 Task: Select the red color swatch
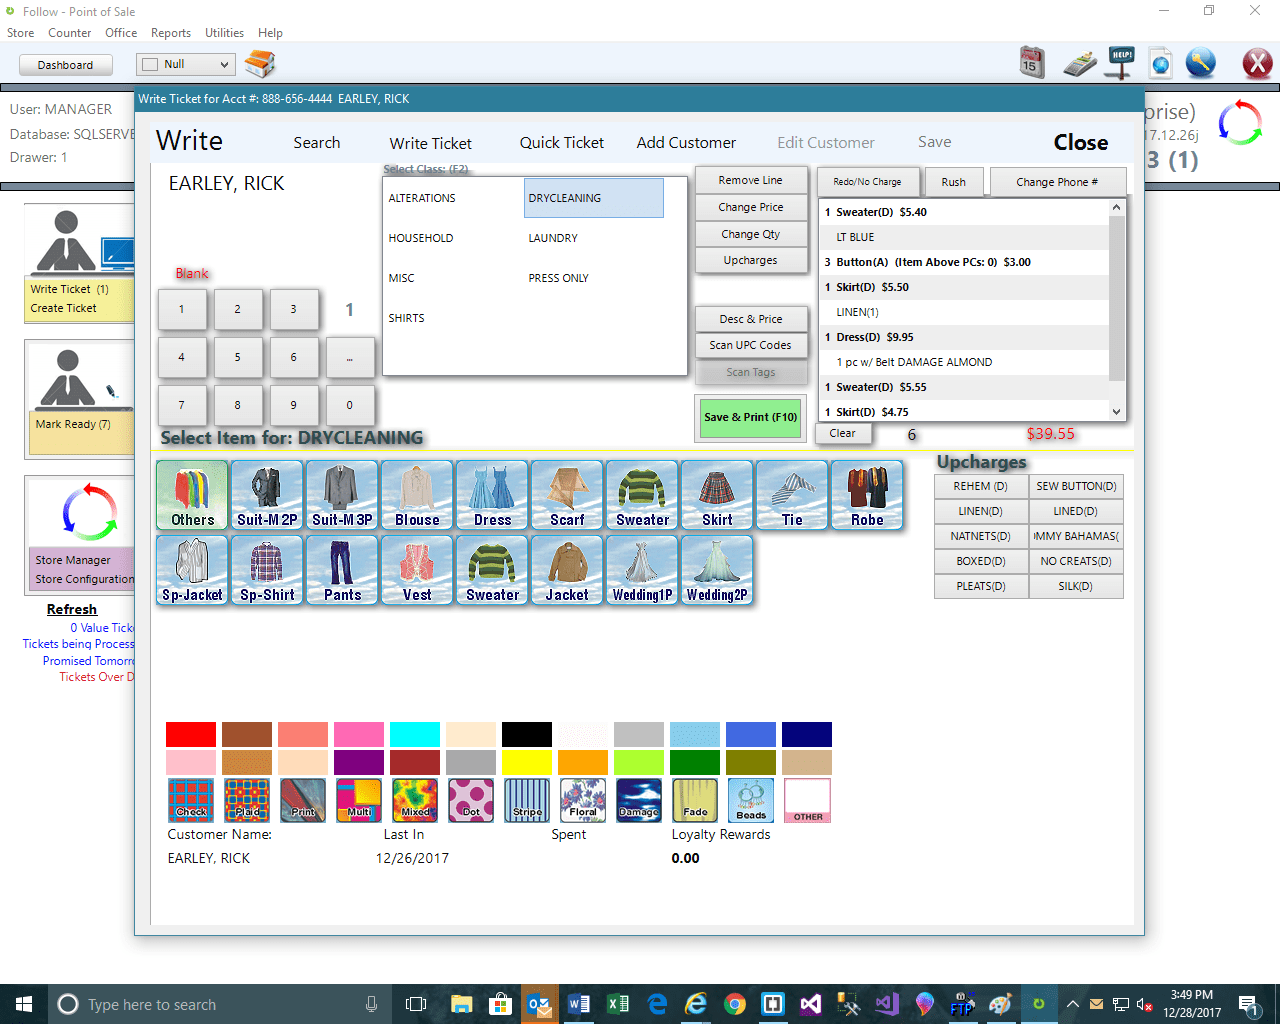tap(190, 733)
